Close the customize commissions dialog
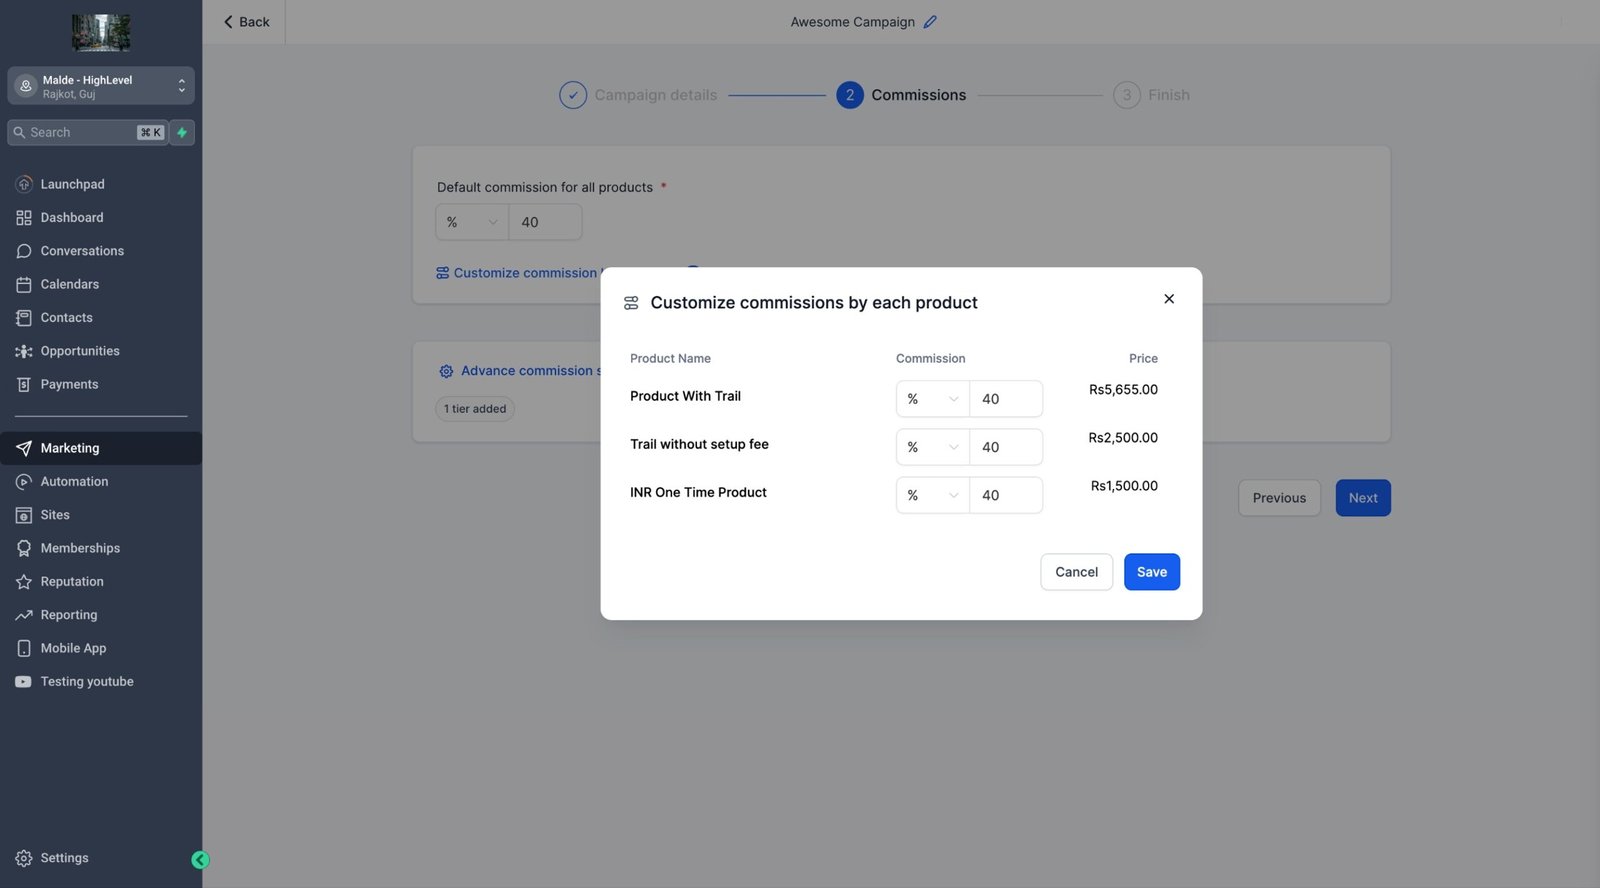This screenshot has width=1600, height=888. tap(1169, 299)
